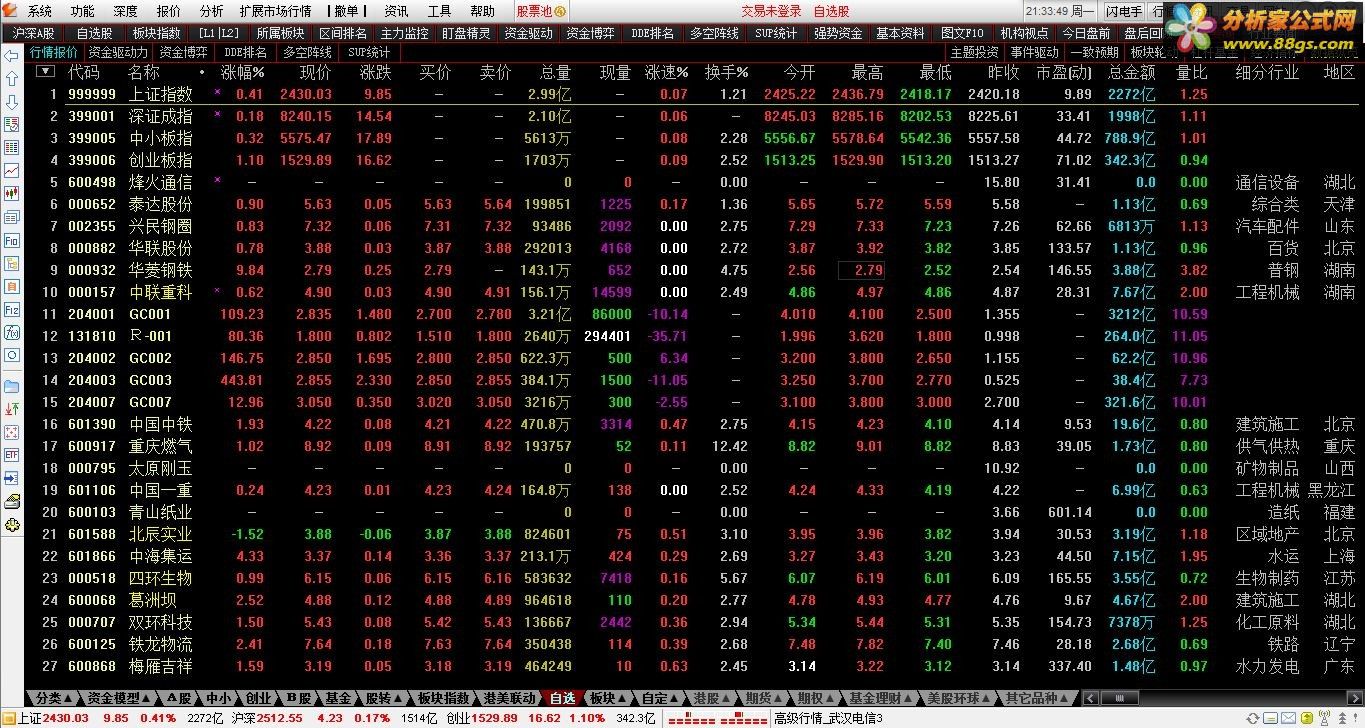The image size is (1365, 728).
Task: Click the yellow flower settings sidebar icon
Action: coord(11,523)
